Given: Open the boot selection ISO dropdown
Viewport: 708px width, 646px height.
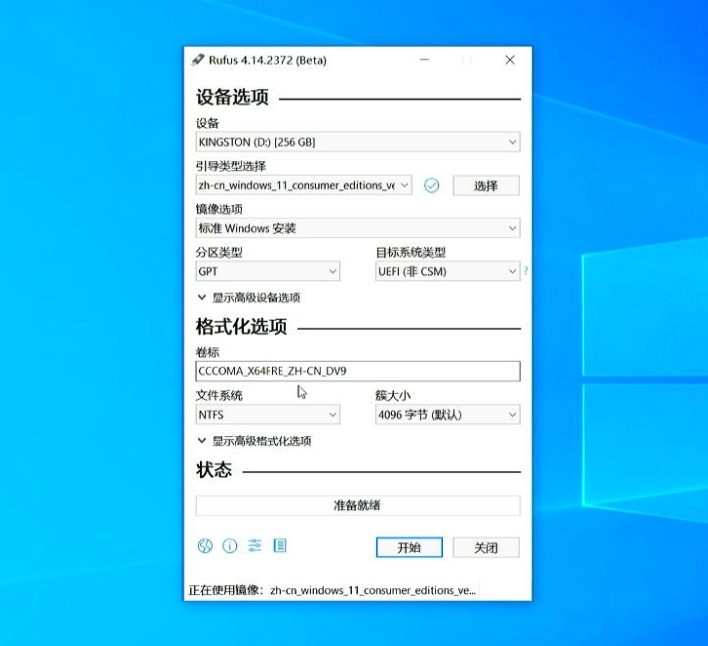Looking at the screenshot, I should (303, 185).
